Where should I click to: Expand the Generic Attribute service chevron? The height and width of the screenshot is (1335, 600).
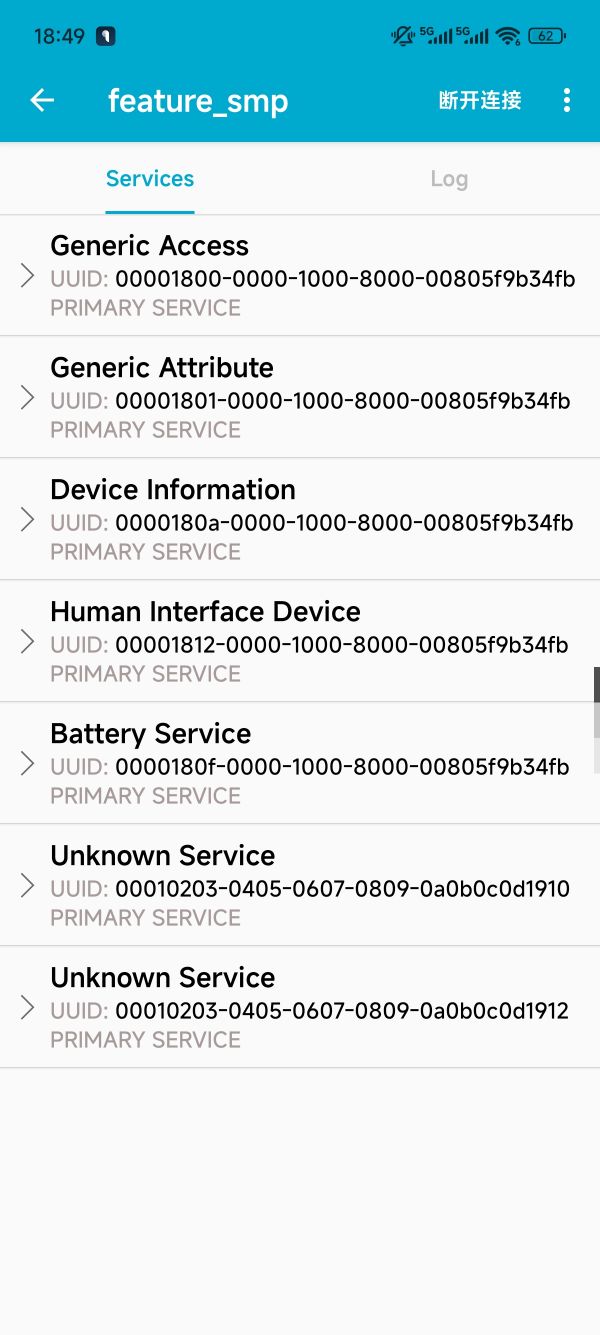click(x=28, y=398)
